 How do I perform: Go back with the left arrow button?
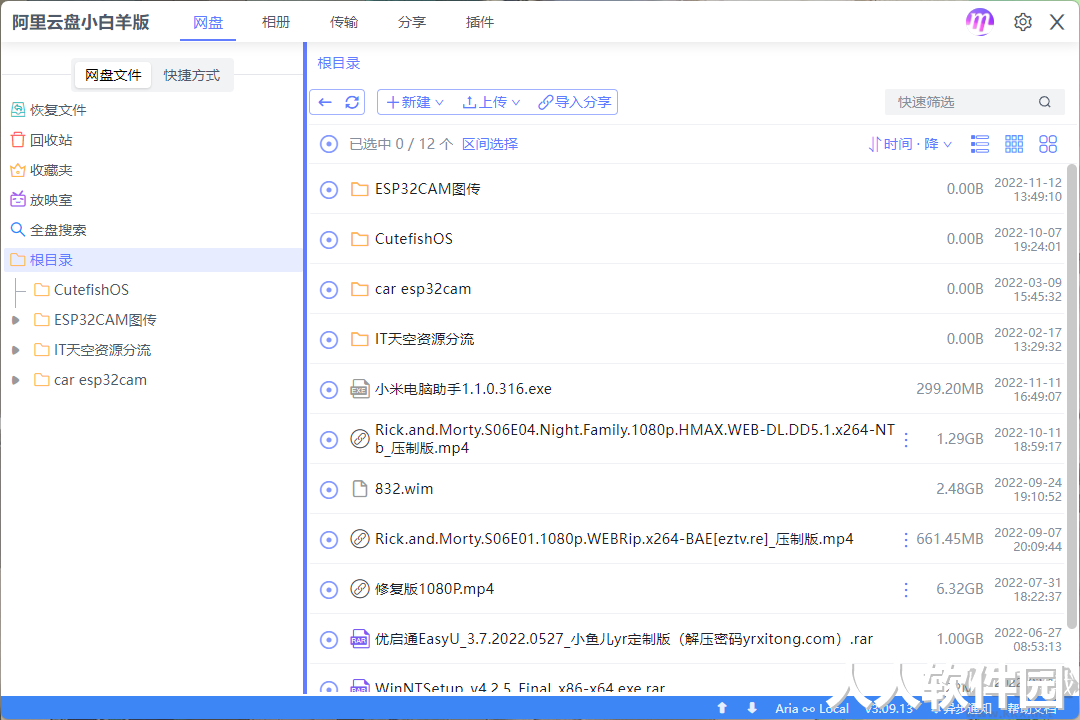[x=325, y=102]
